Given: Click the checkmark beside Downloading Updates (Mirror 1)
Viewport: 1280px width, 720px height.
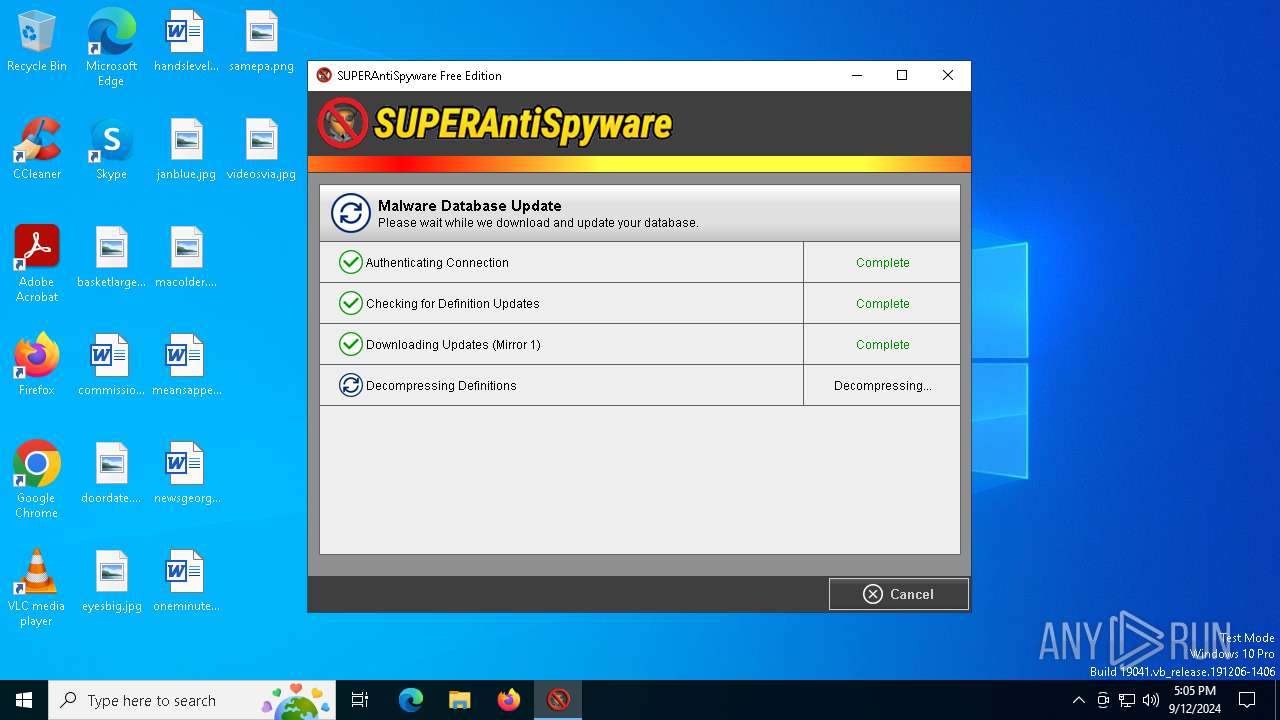Looking at the screenshot, I should (350, 344).
